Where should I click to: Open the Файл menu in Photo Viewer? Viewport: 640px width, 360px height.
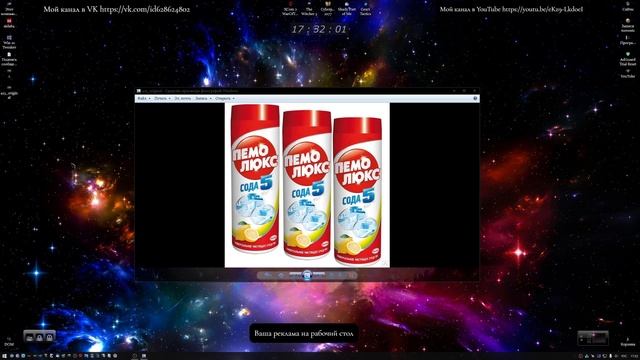pos(143,98)
